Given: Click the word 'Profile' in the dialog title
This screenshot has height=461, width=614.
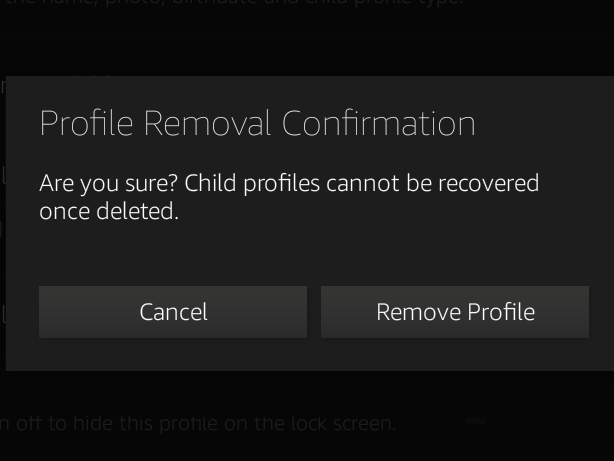Looking at the screenshot, I should pyautogui.click(x=86, y=123).
